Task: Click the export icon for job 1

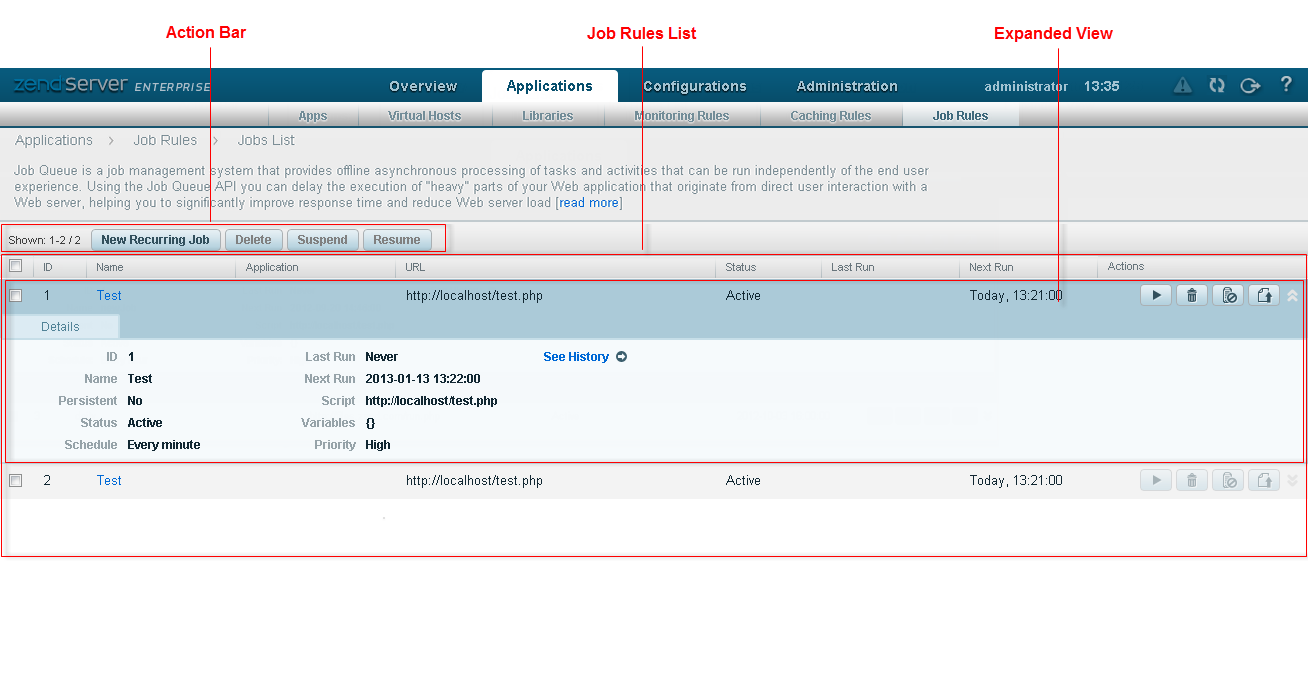Action: pos(1264,295)
